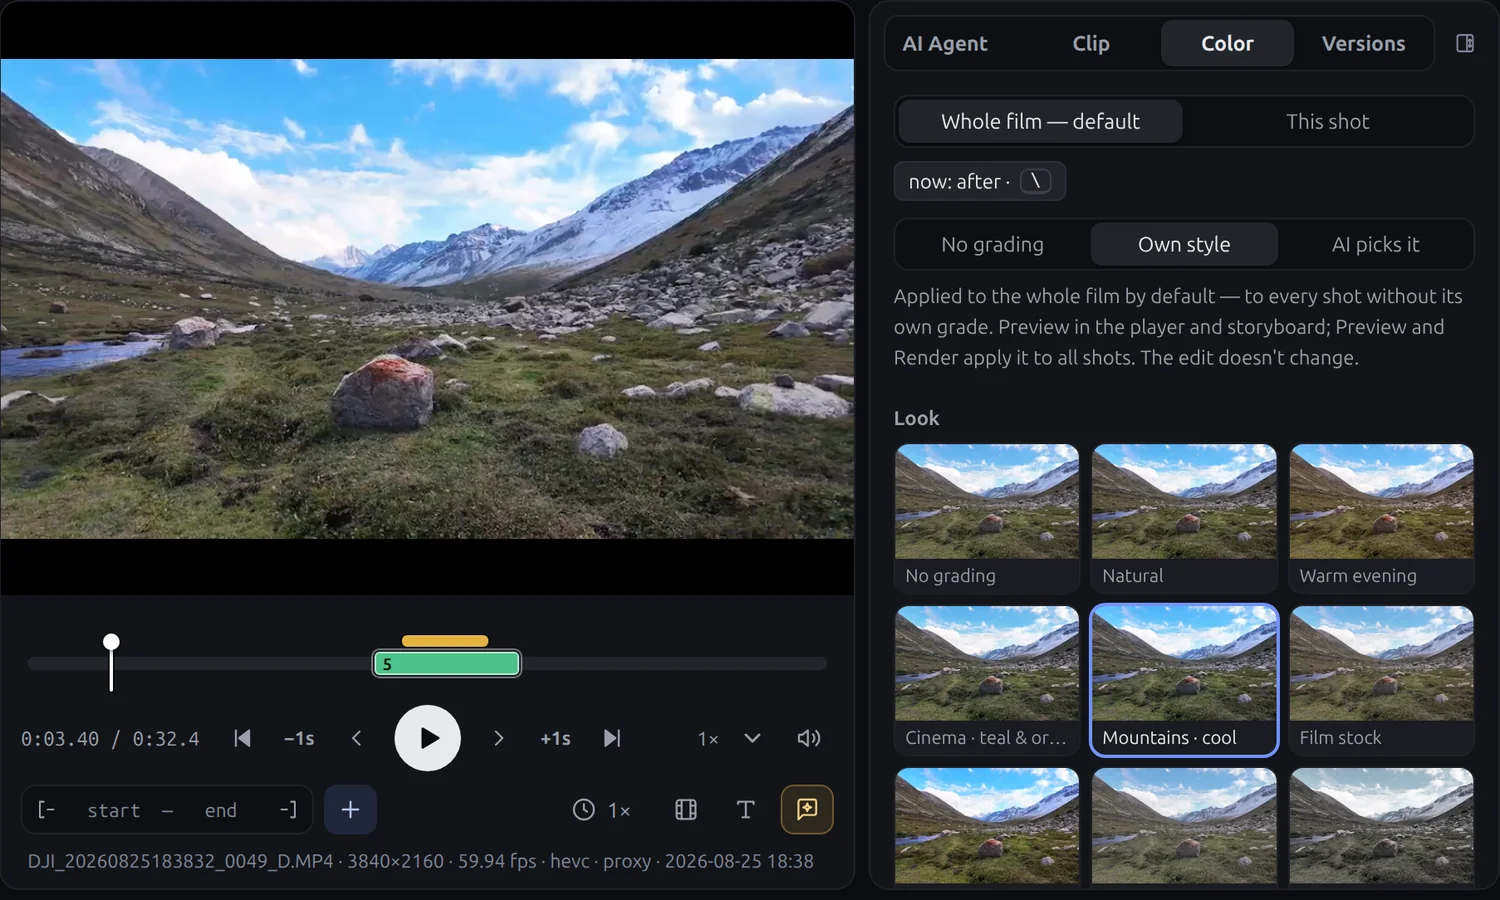Step forward one second with +1s

(556, 738)
